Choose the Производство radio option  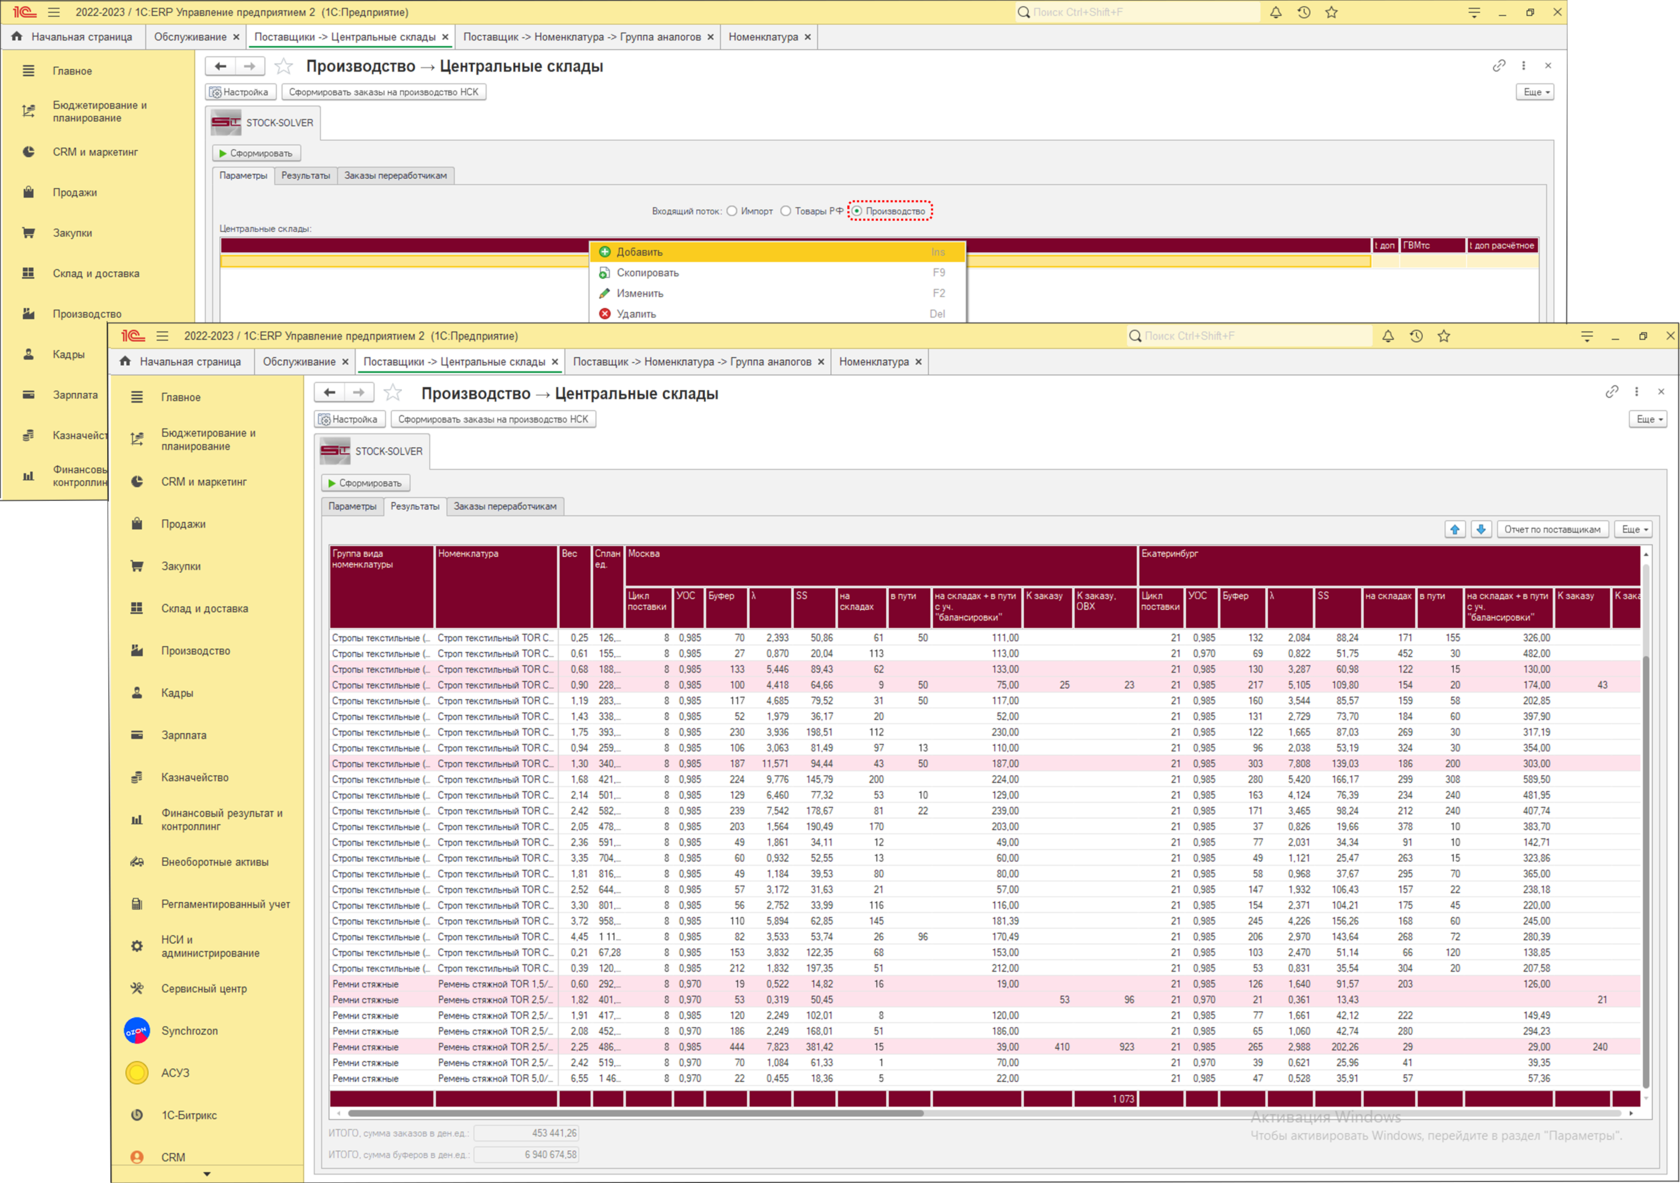tap(857, 211)
